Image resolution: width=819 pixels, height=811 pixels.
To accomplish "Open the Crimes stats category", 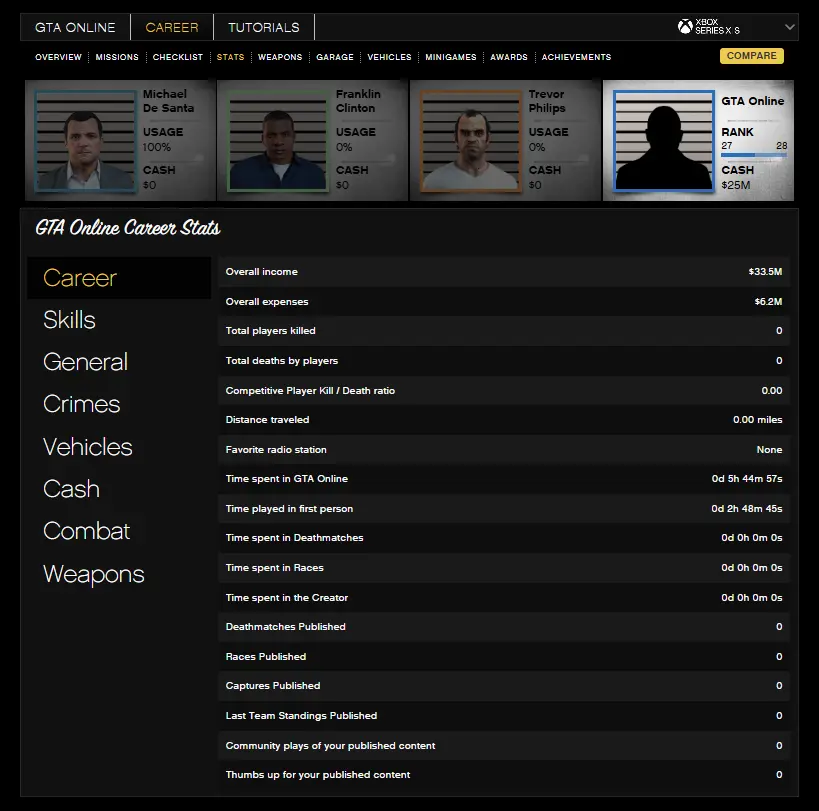I will 81,404.
